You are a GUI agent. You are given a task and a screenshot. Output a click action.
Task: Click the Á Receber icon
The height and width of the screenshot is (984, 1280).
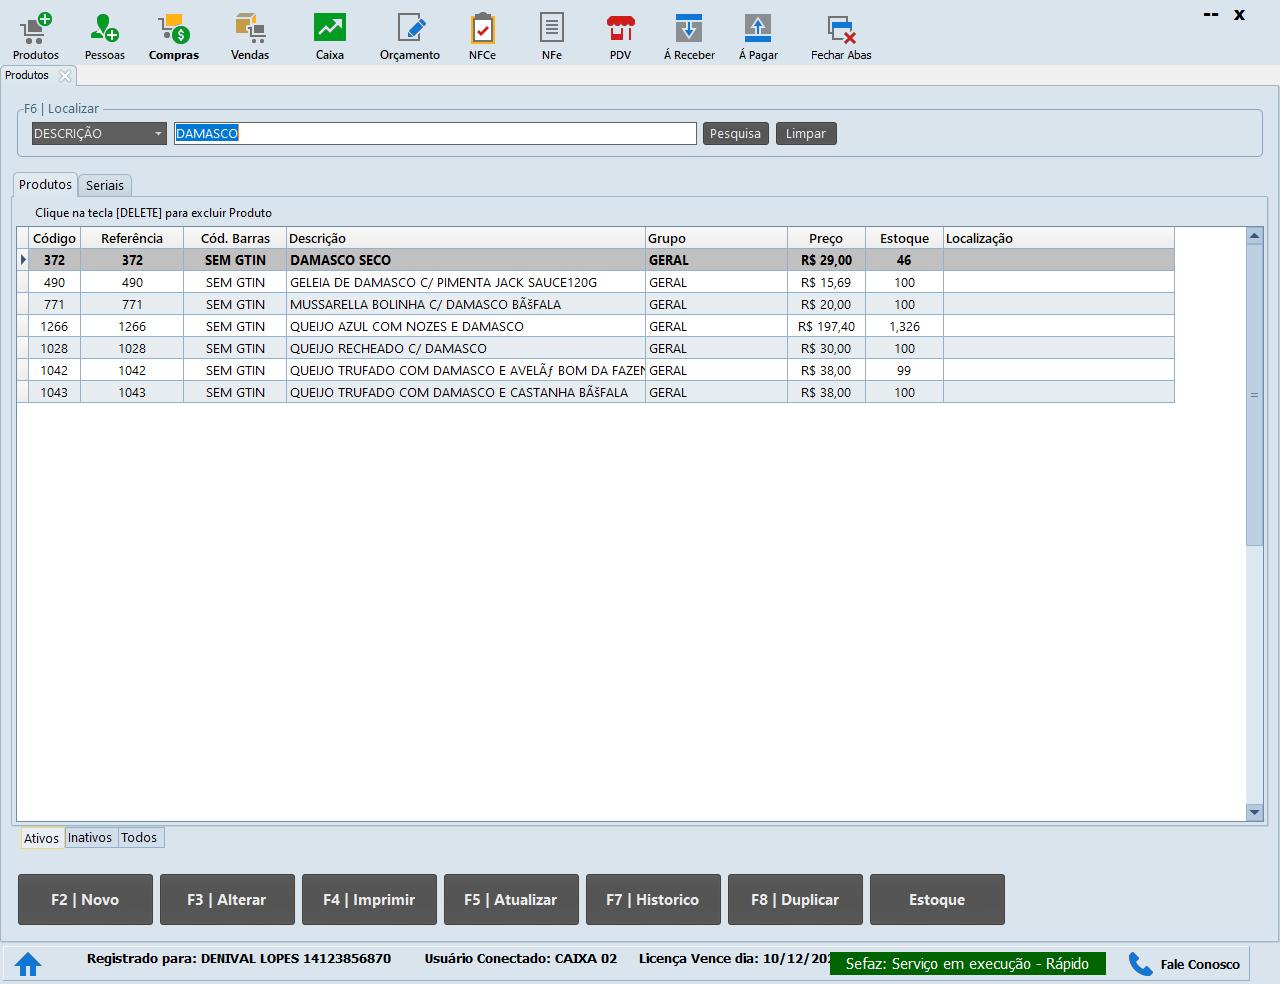tap(689, 30)
